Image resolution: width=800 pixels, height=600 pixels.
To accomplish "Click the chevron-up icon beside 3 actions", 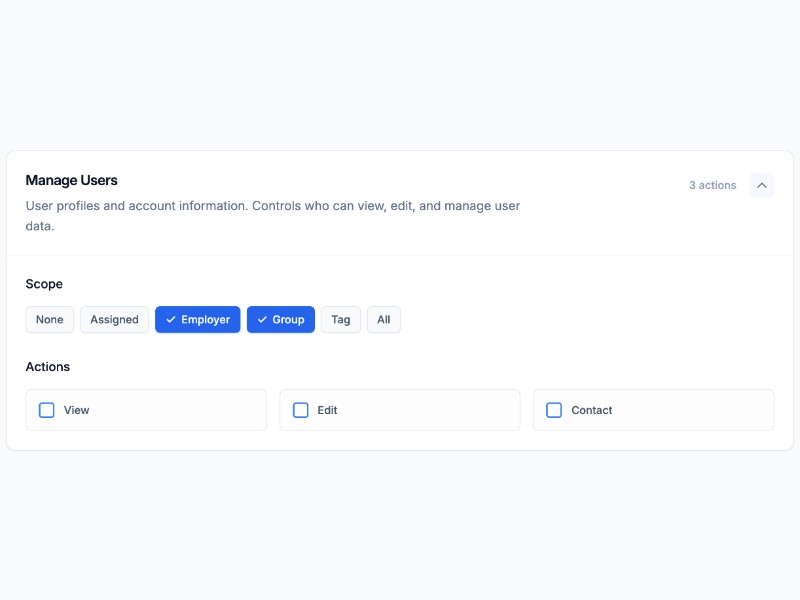I will tap(762, 185).
